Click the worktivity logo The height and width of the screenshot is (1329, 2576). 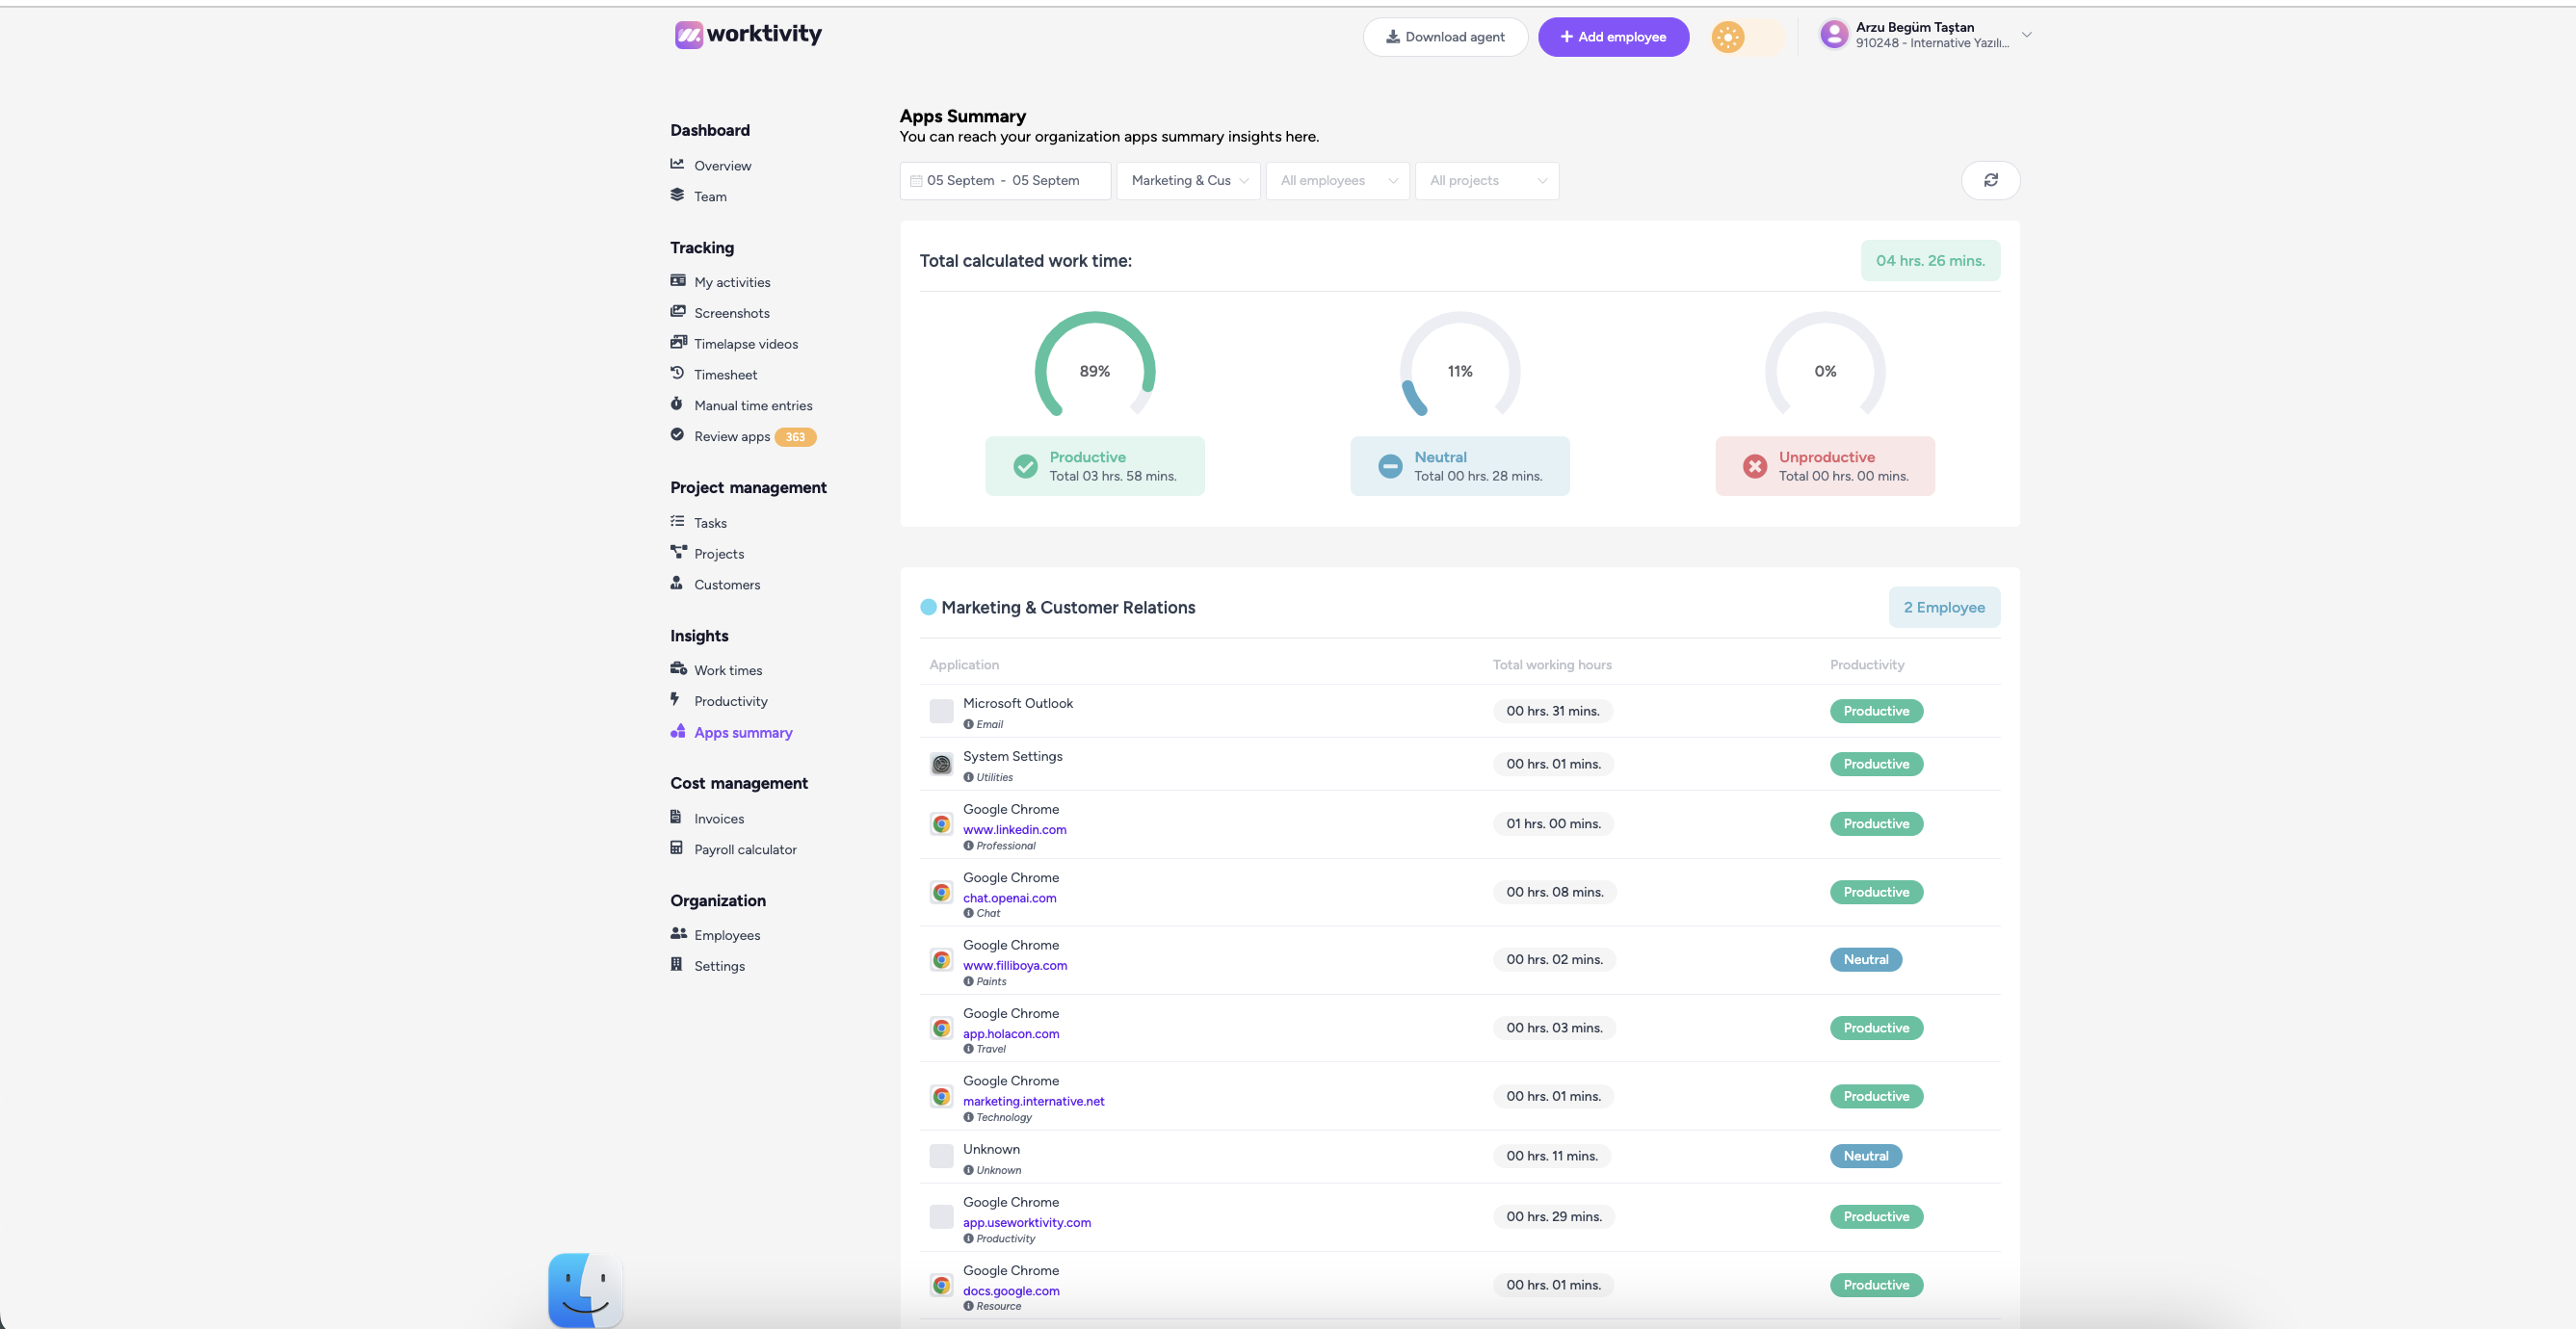coord(748,35)
